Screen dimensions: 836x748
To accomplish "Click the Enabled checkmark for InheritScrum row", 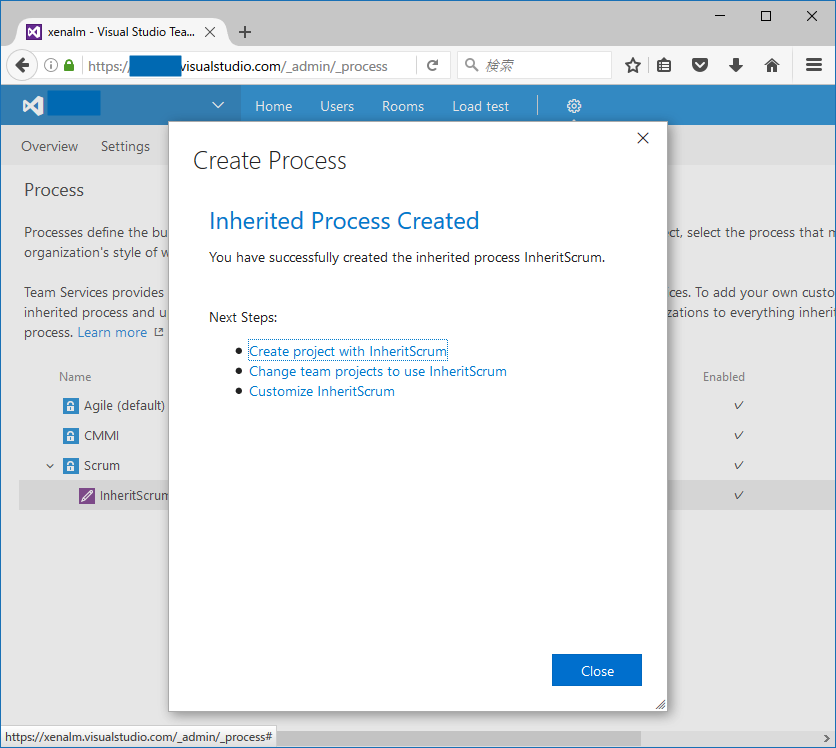I will point(738,495).
